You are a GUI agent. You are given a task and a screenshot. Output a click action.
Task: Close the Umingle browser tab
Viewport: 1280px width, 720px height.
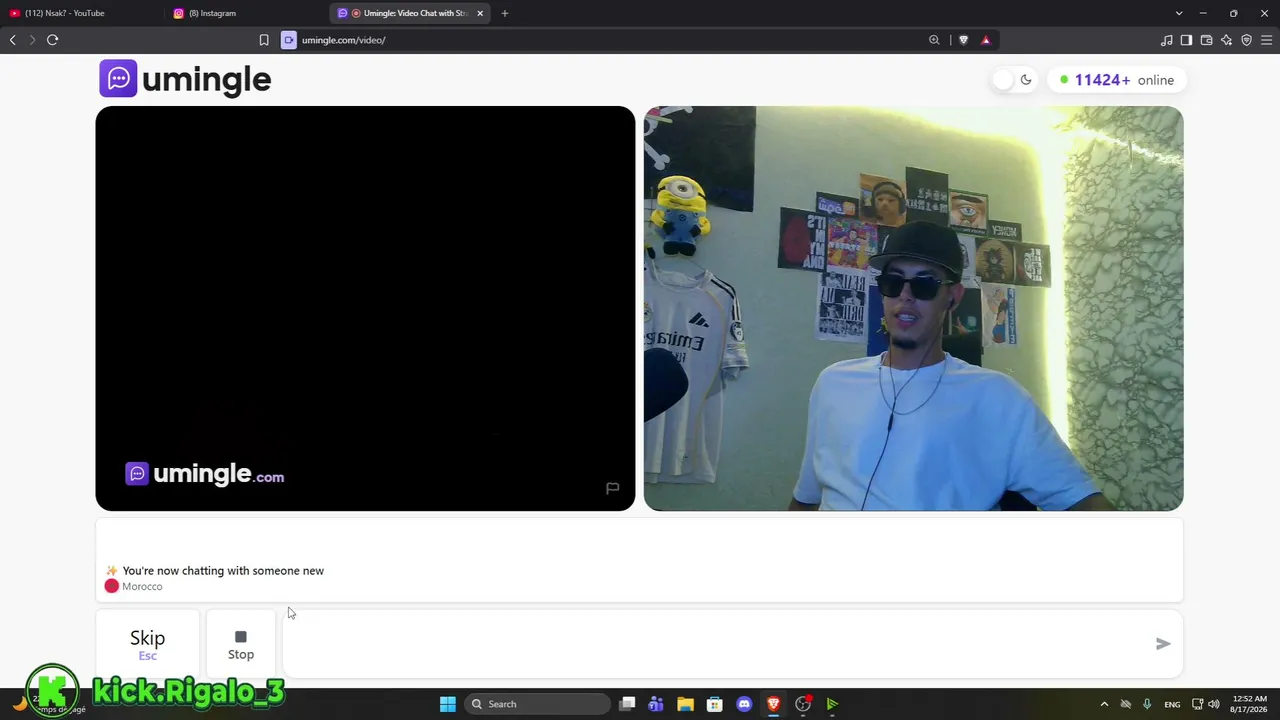480,13
